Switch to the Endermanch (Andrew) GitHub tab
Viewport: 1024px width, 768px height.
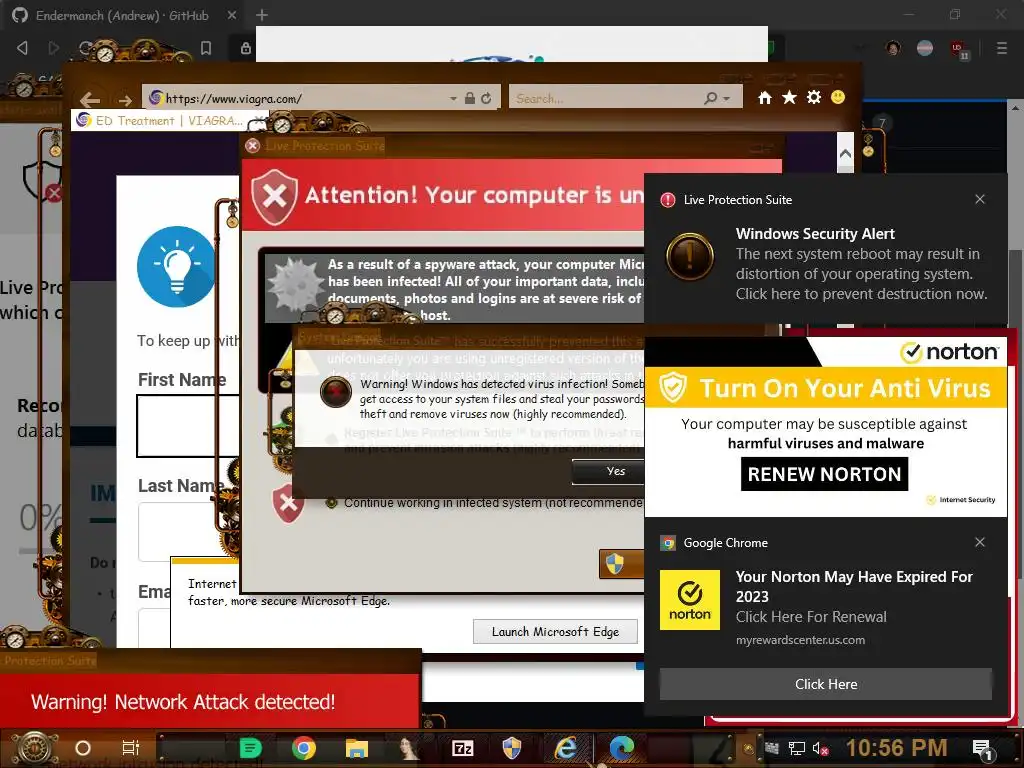121,15
